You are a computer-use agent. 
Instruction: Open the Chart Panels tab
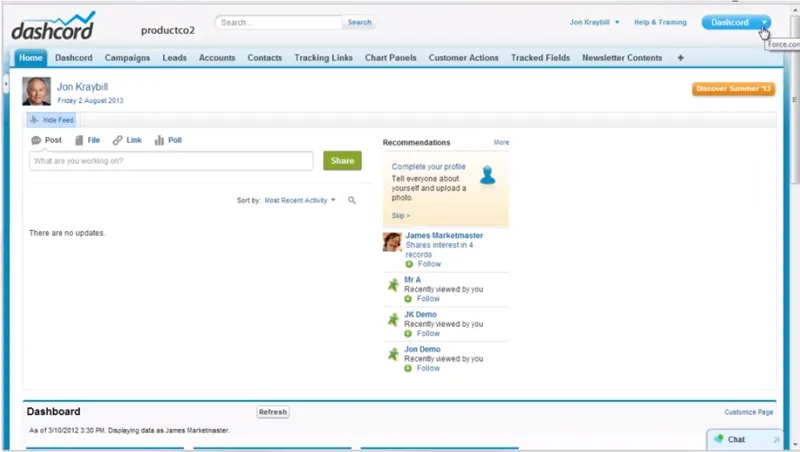pyautogui.click(x=391, y=58)
